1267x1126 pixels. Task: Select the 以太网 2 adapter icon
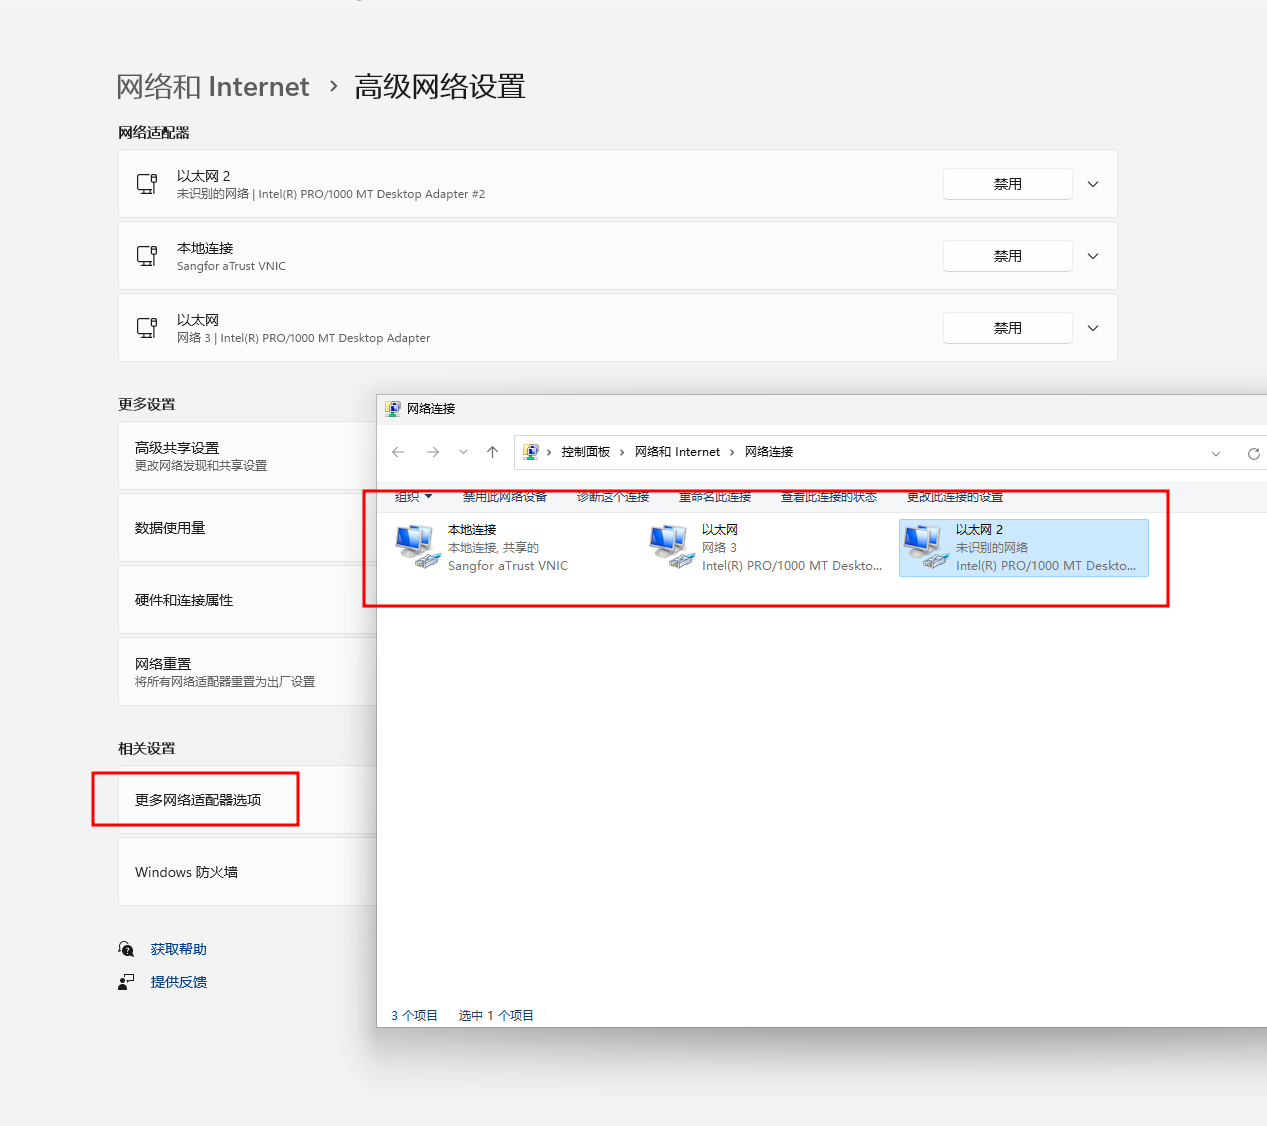(924, 547)
